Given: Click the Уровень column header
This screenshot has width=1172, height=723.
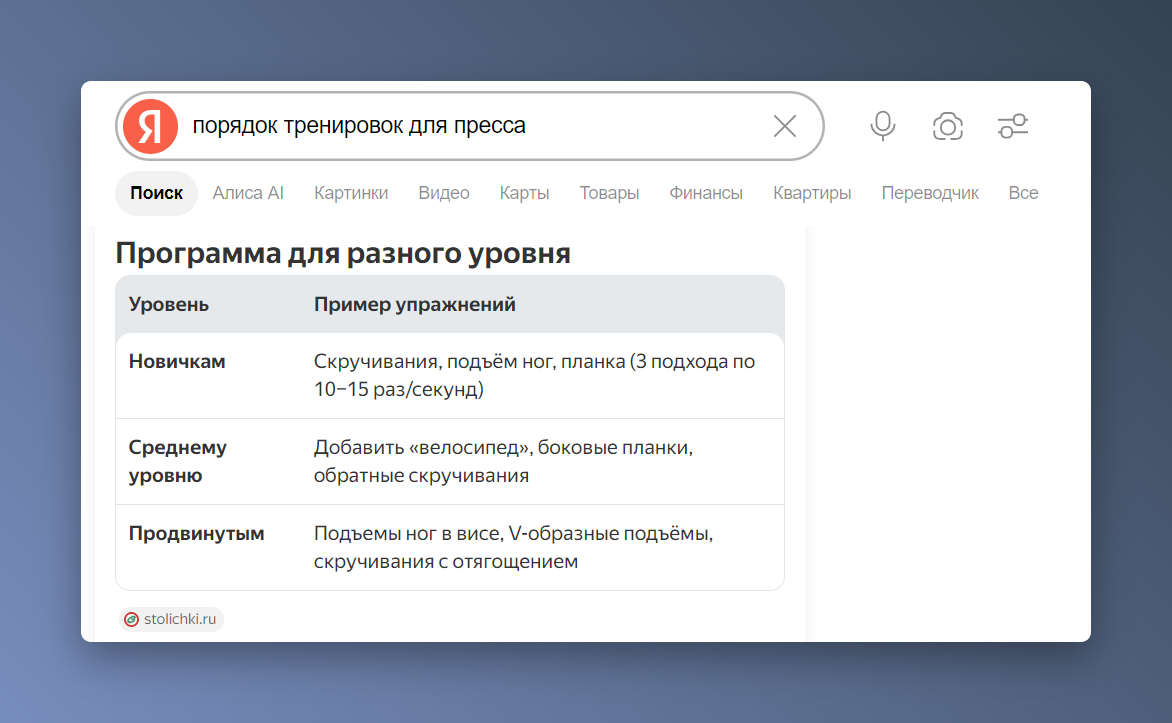Looking at the screenshot, I should [169, 304].
